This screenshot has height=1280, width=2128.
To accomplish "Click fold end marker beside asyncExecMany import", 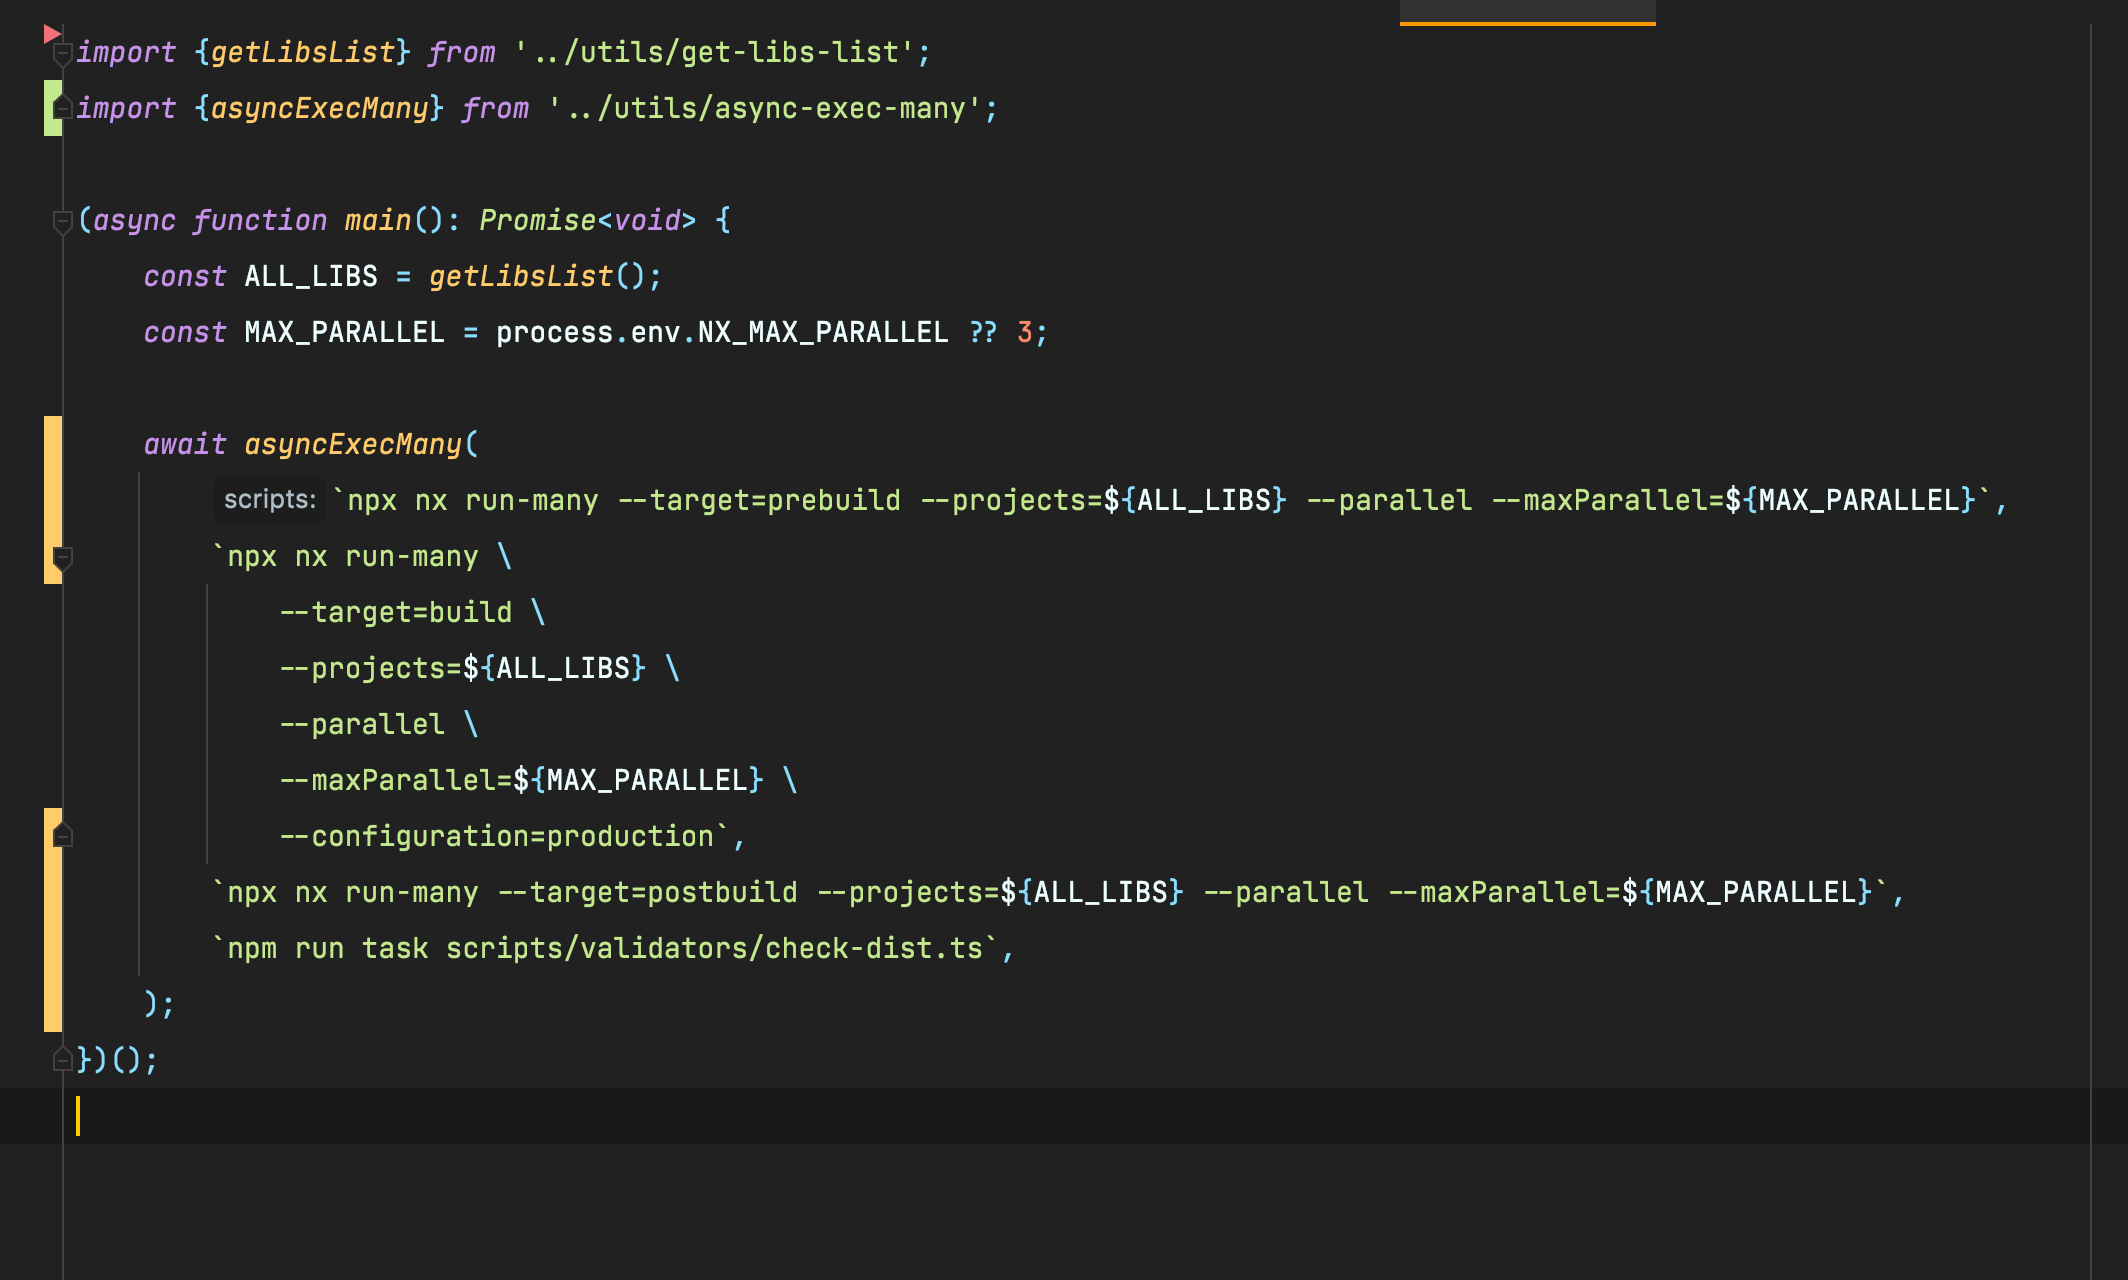I will pos(62,108).
